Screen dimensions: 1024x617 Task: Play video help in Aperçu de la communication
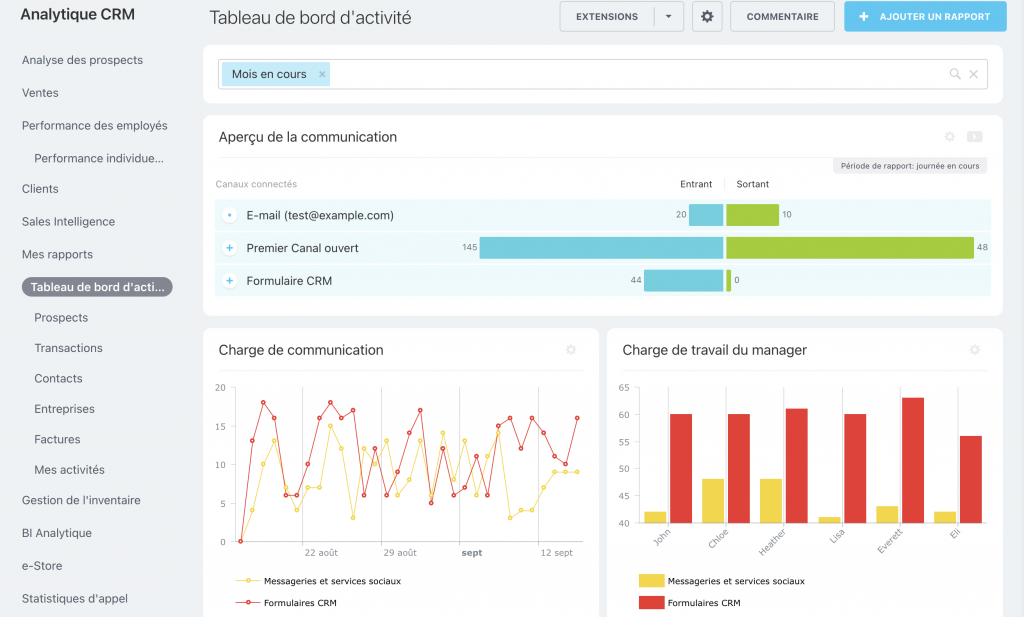tap(975, 137)
